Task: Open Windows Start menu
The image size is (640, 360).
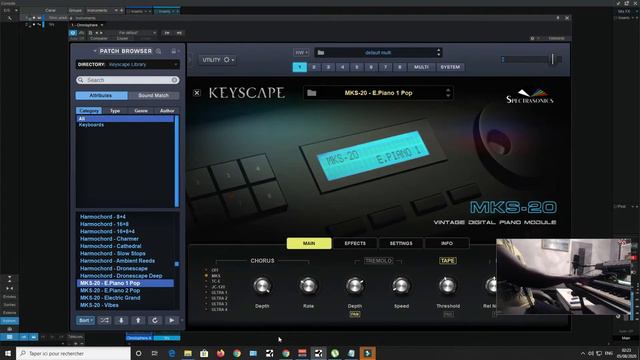Action: click(x=8, y=353)
